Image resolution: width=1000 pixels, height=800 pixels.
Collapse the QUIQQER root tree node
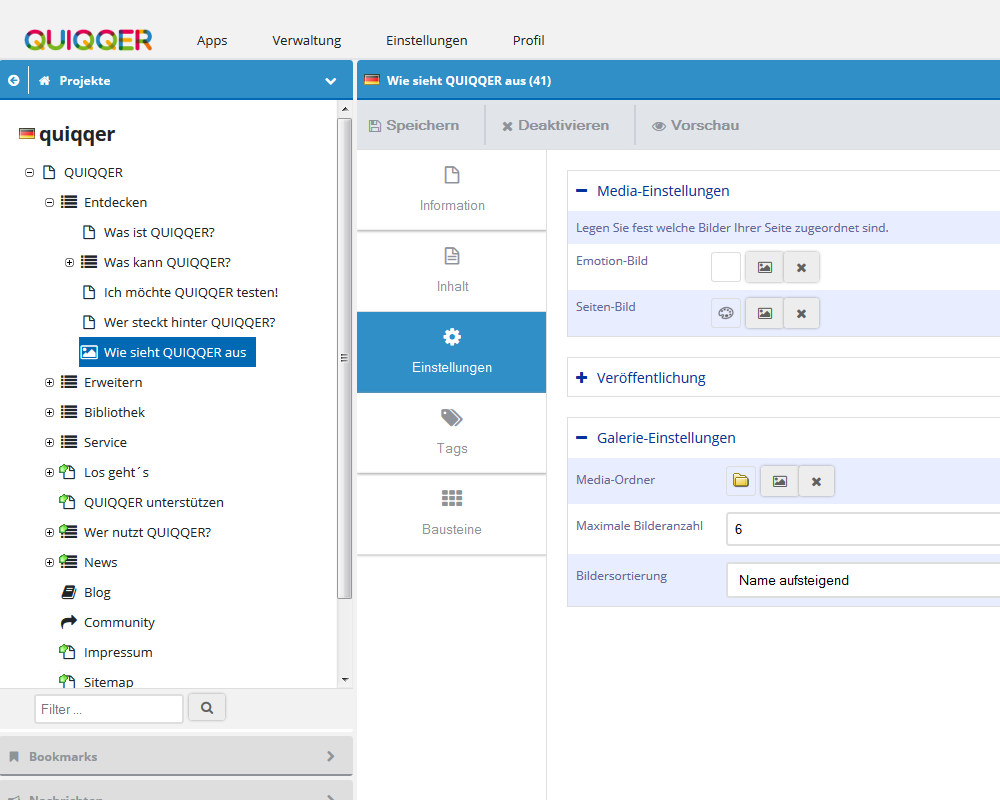[29, 172]
